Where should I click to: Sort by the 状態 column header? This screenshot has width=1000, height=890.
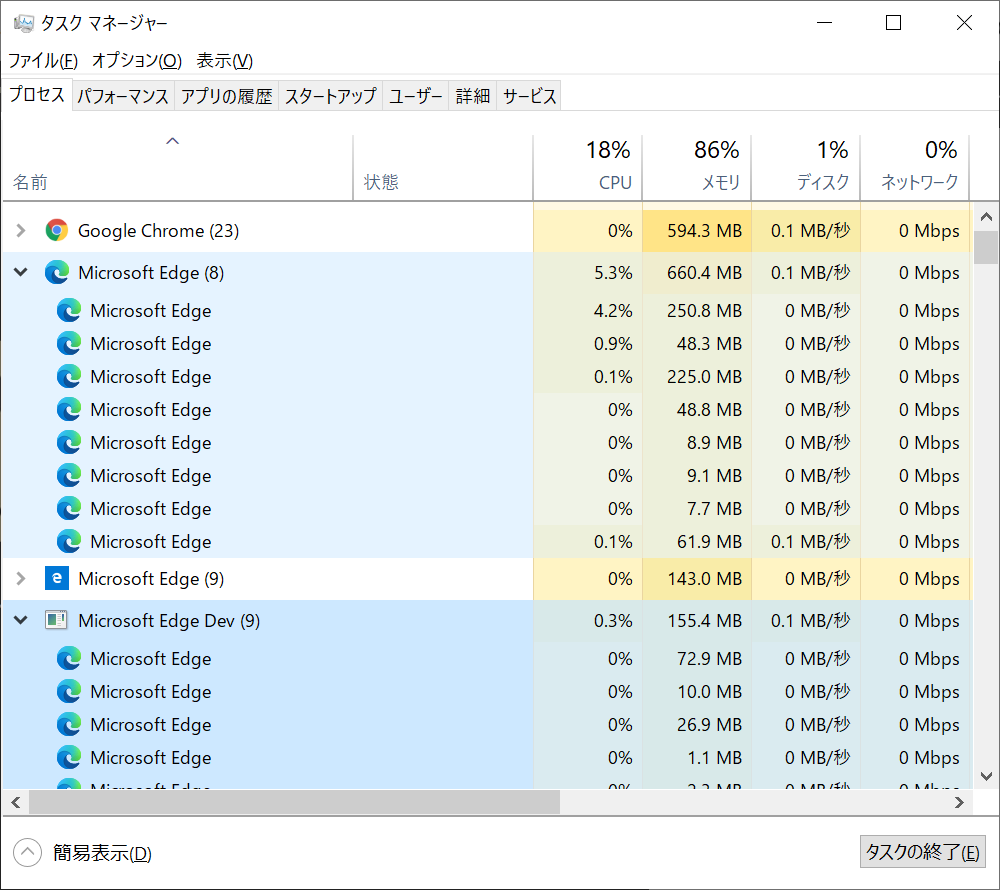point(443,168)
